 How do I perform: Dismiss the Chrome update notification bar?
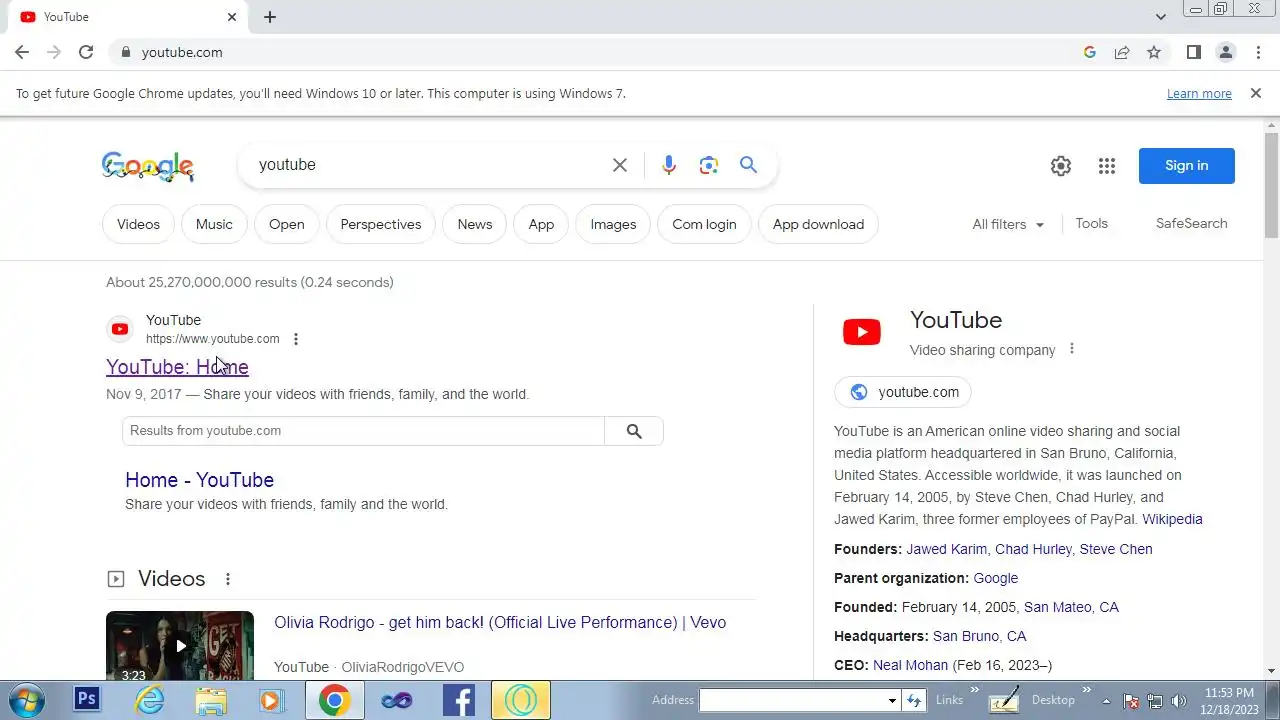(x=1255, y=93)
